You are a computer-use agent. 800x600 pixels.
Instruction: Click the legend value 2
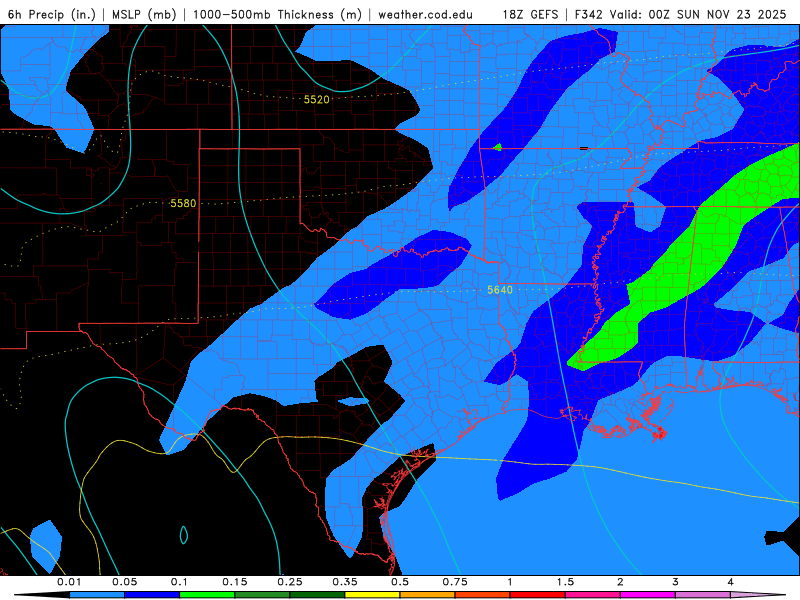[620, 582]
